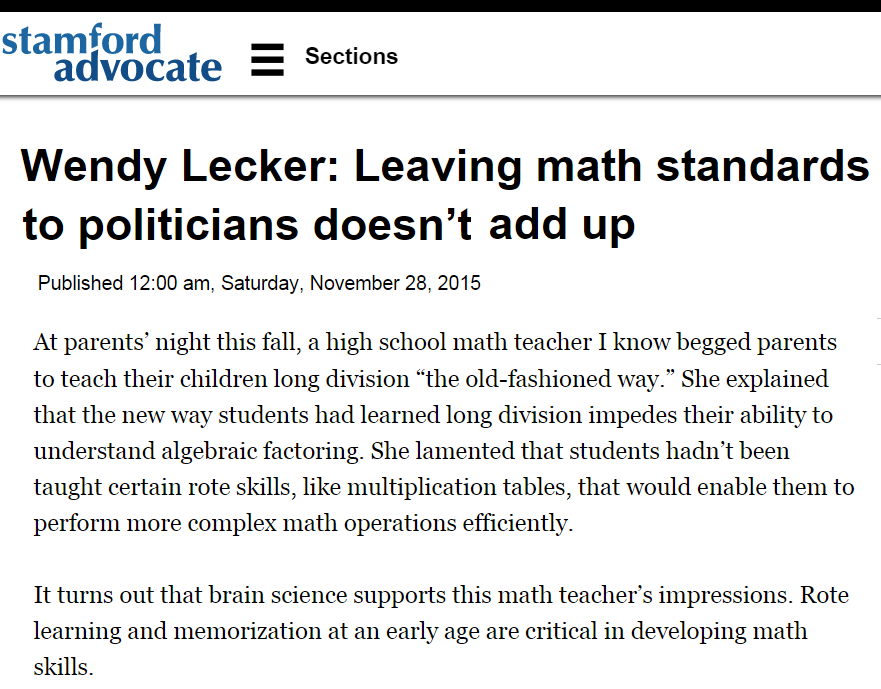Click the date 'November 28, 2015'
This screenshot has height=689, width=881.
coord(395,283)
